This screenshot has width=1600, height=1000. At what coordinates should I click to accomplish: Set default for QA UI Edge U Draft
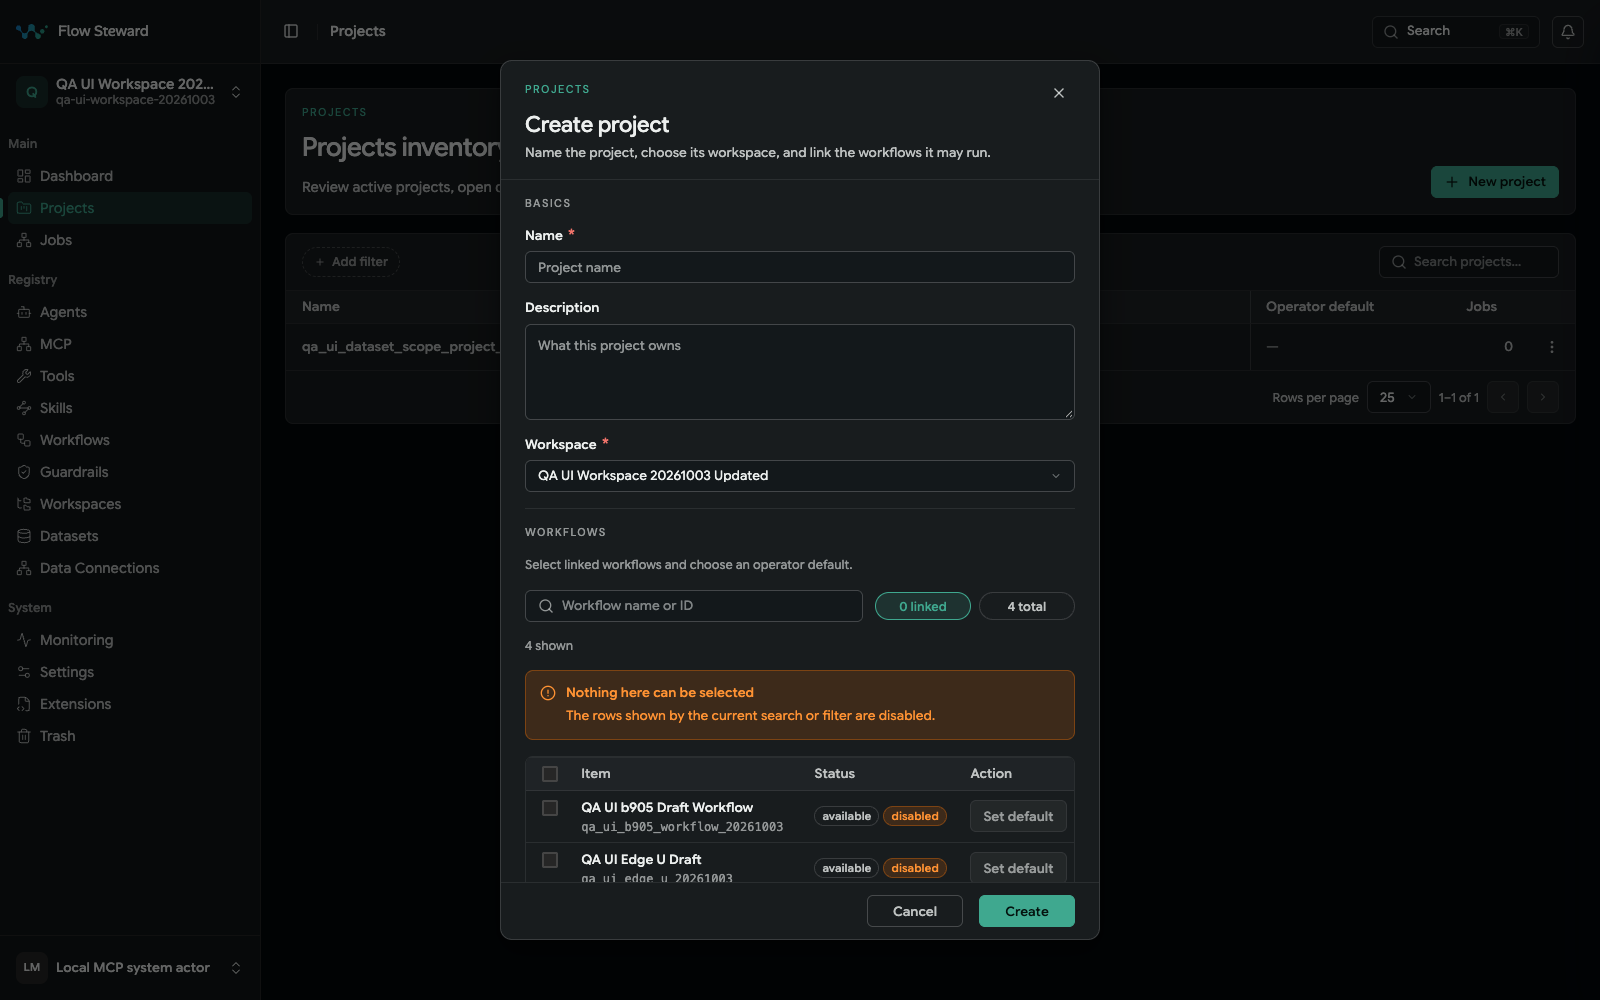pos(1018,868)
